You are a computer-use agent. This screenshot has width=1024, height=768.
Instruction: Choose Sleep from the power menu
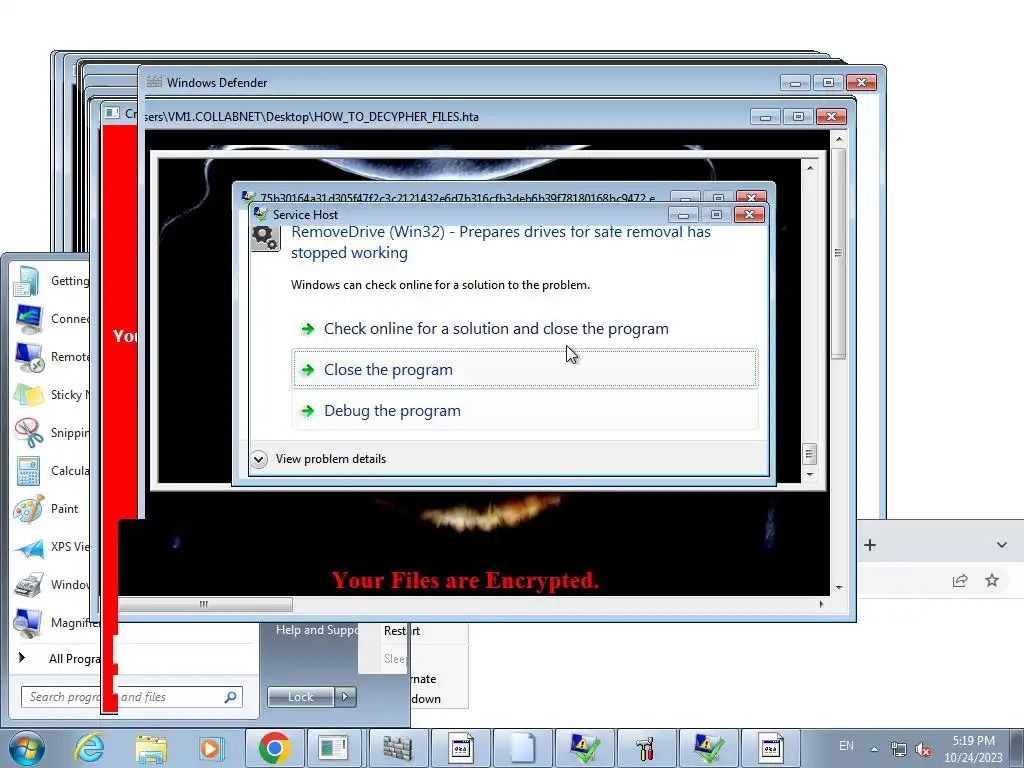pos(394,658)
